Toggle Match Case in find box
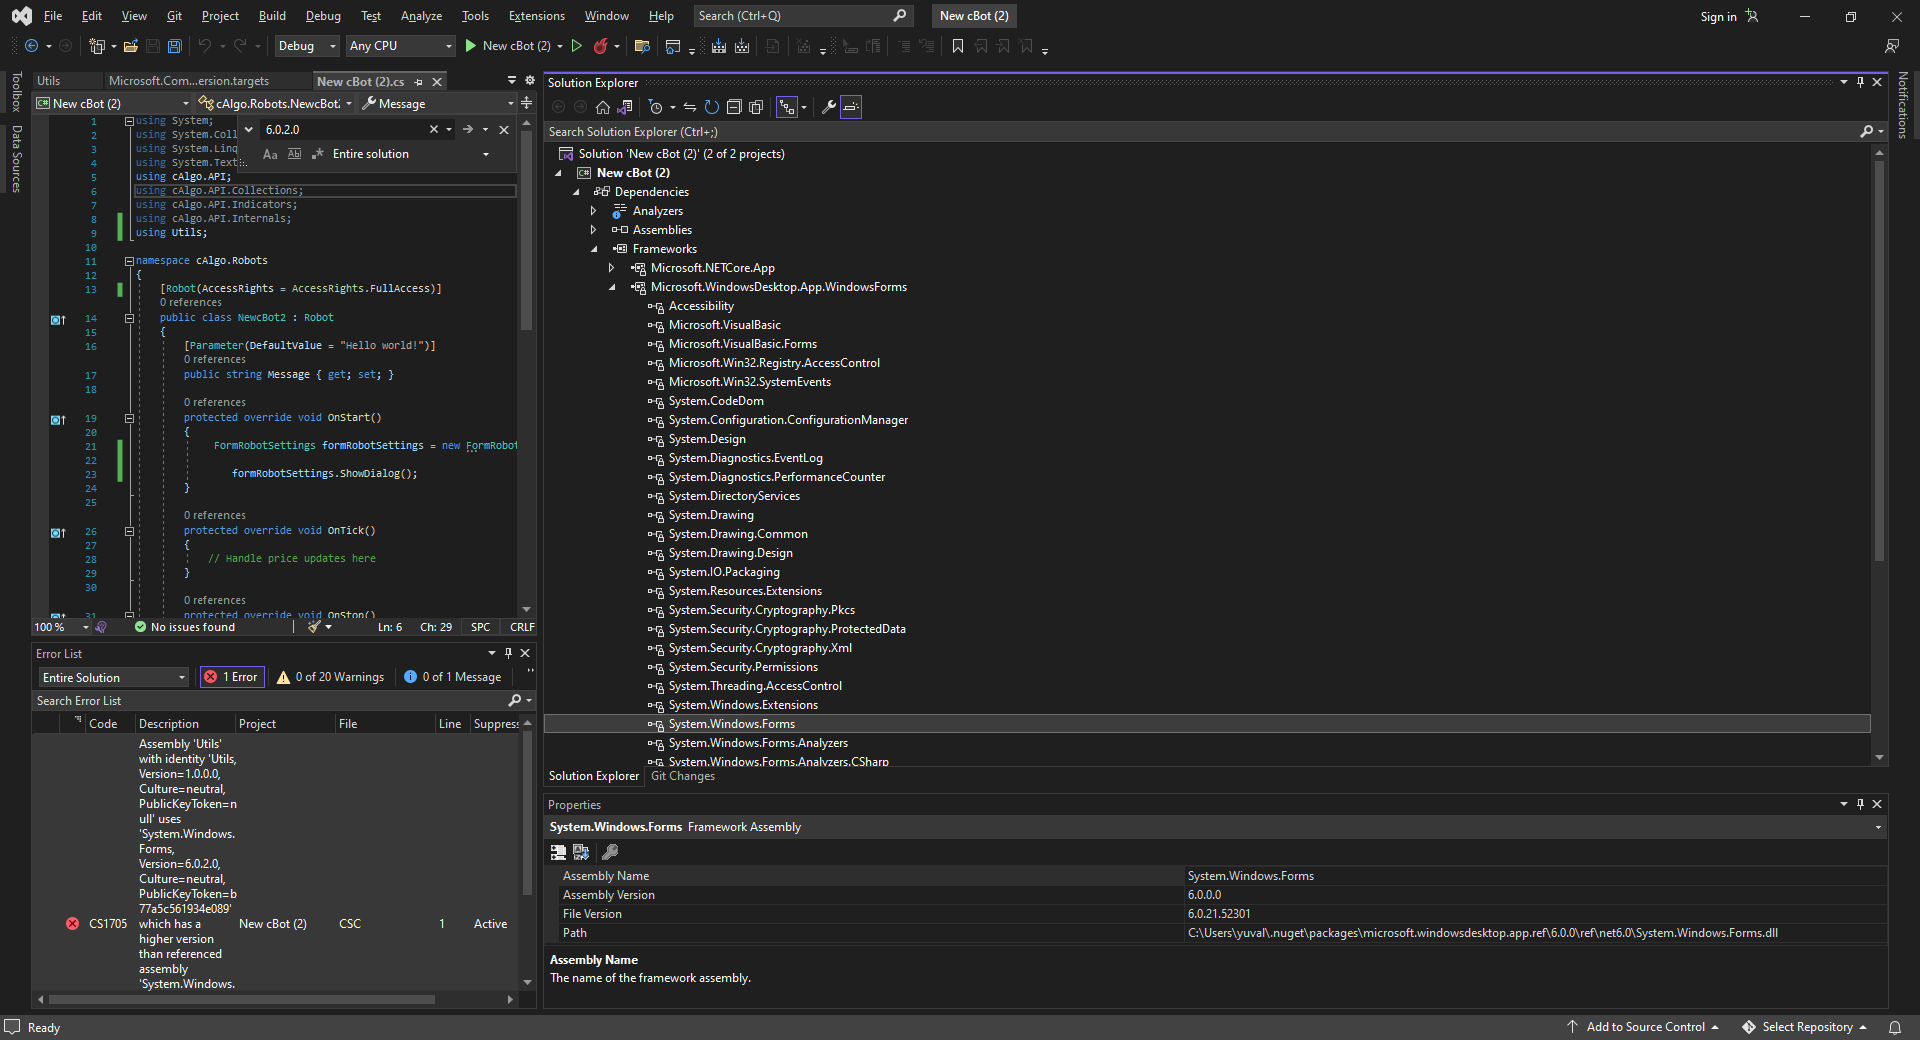The image size is (1920, 1040). click(x=270, y=154)
